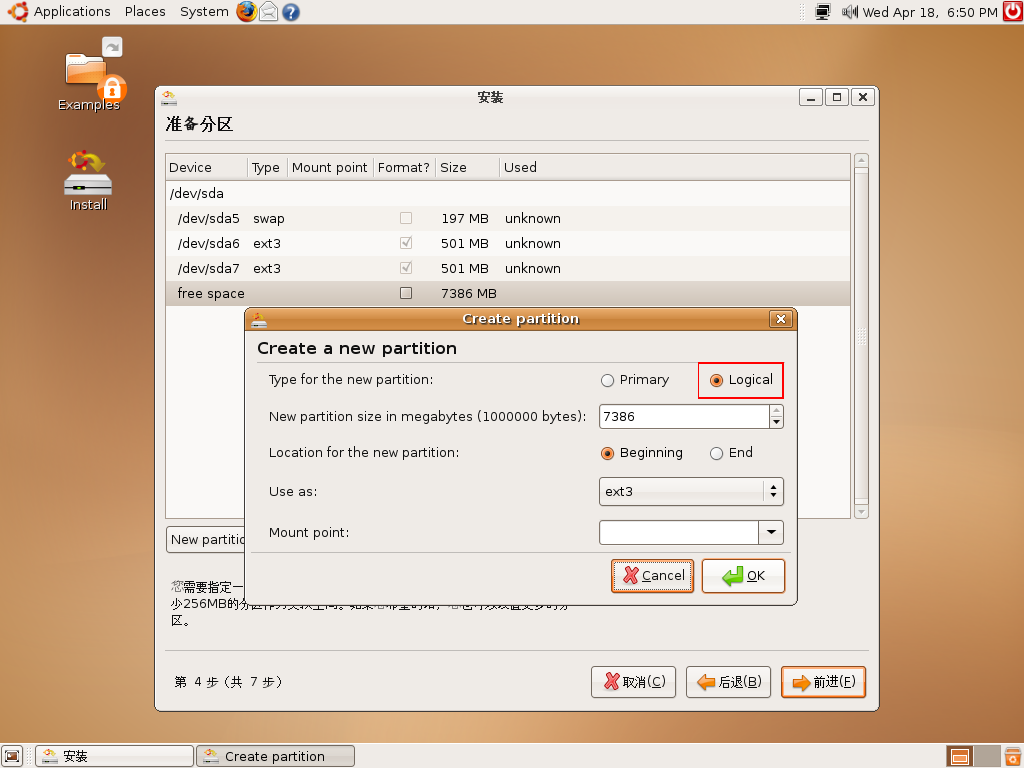Sort by Mount point column header
Image resolution: width=1024 pixels, height=768 pixels.
tap(330, 167)
